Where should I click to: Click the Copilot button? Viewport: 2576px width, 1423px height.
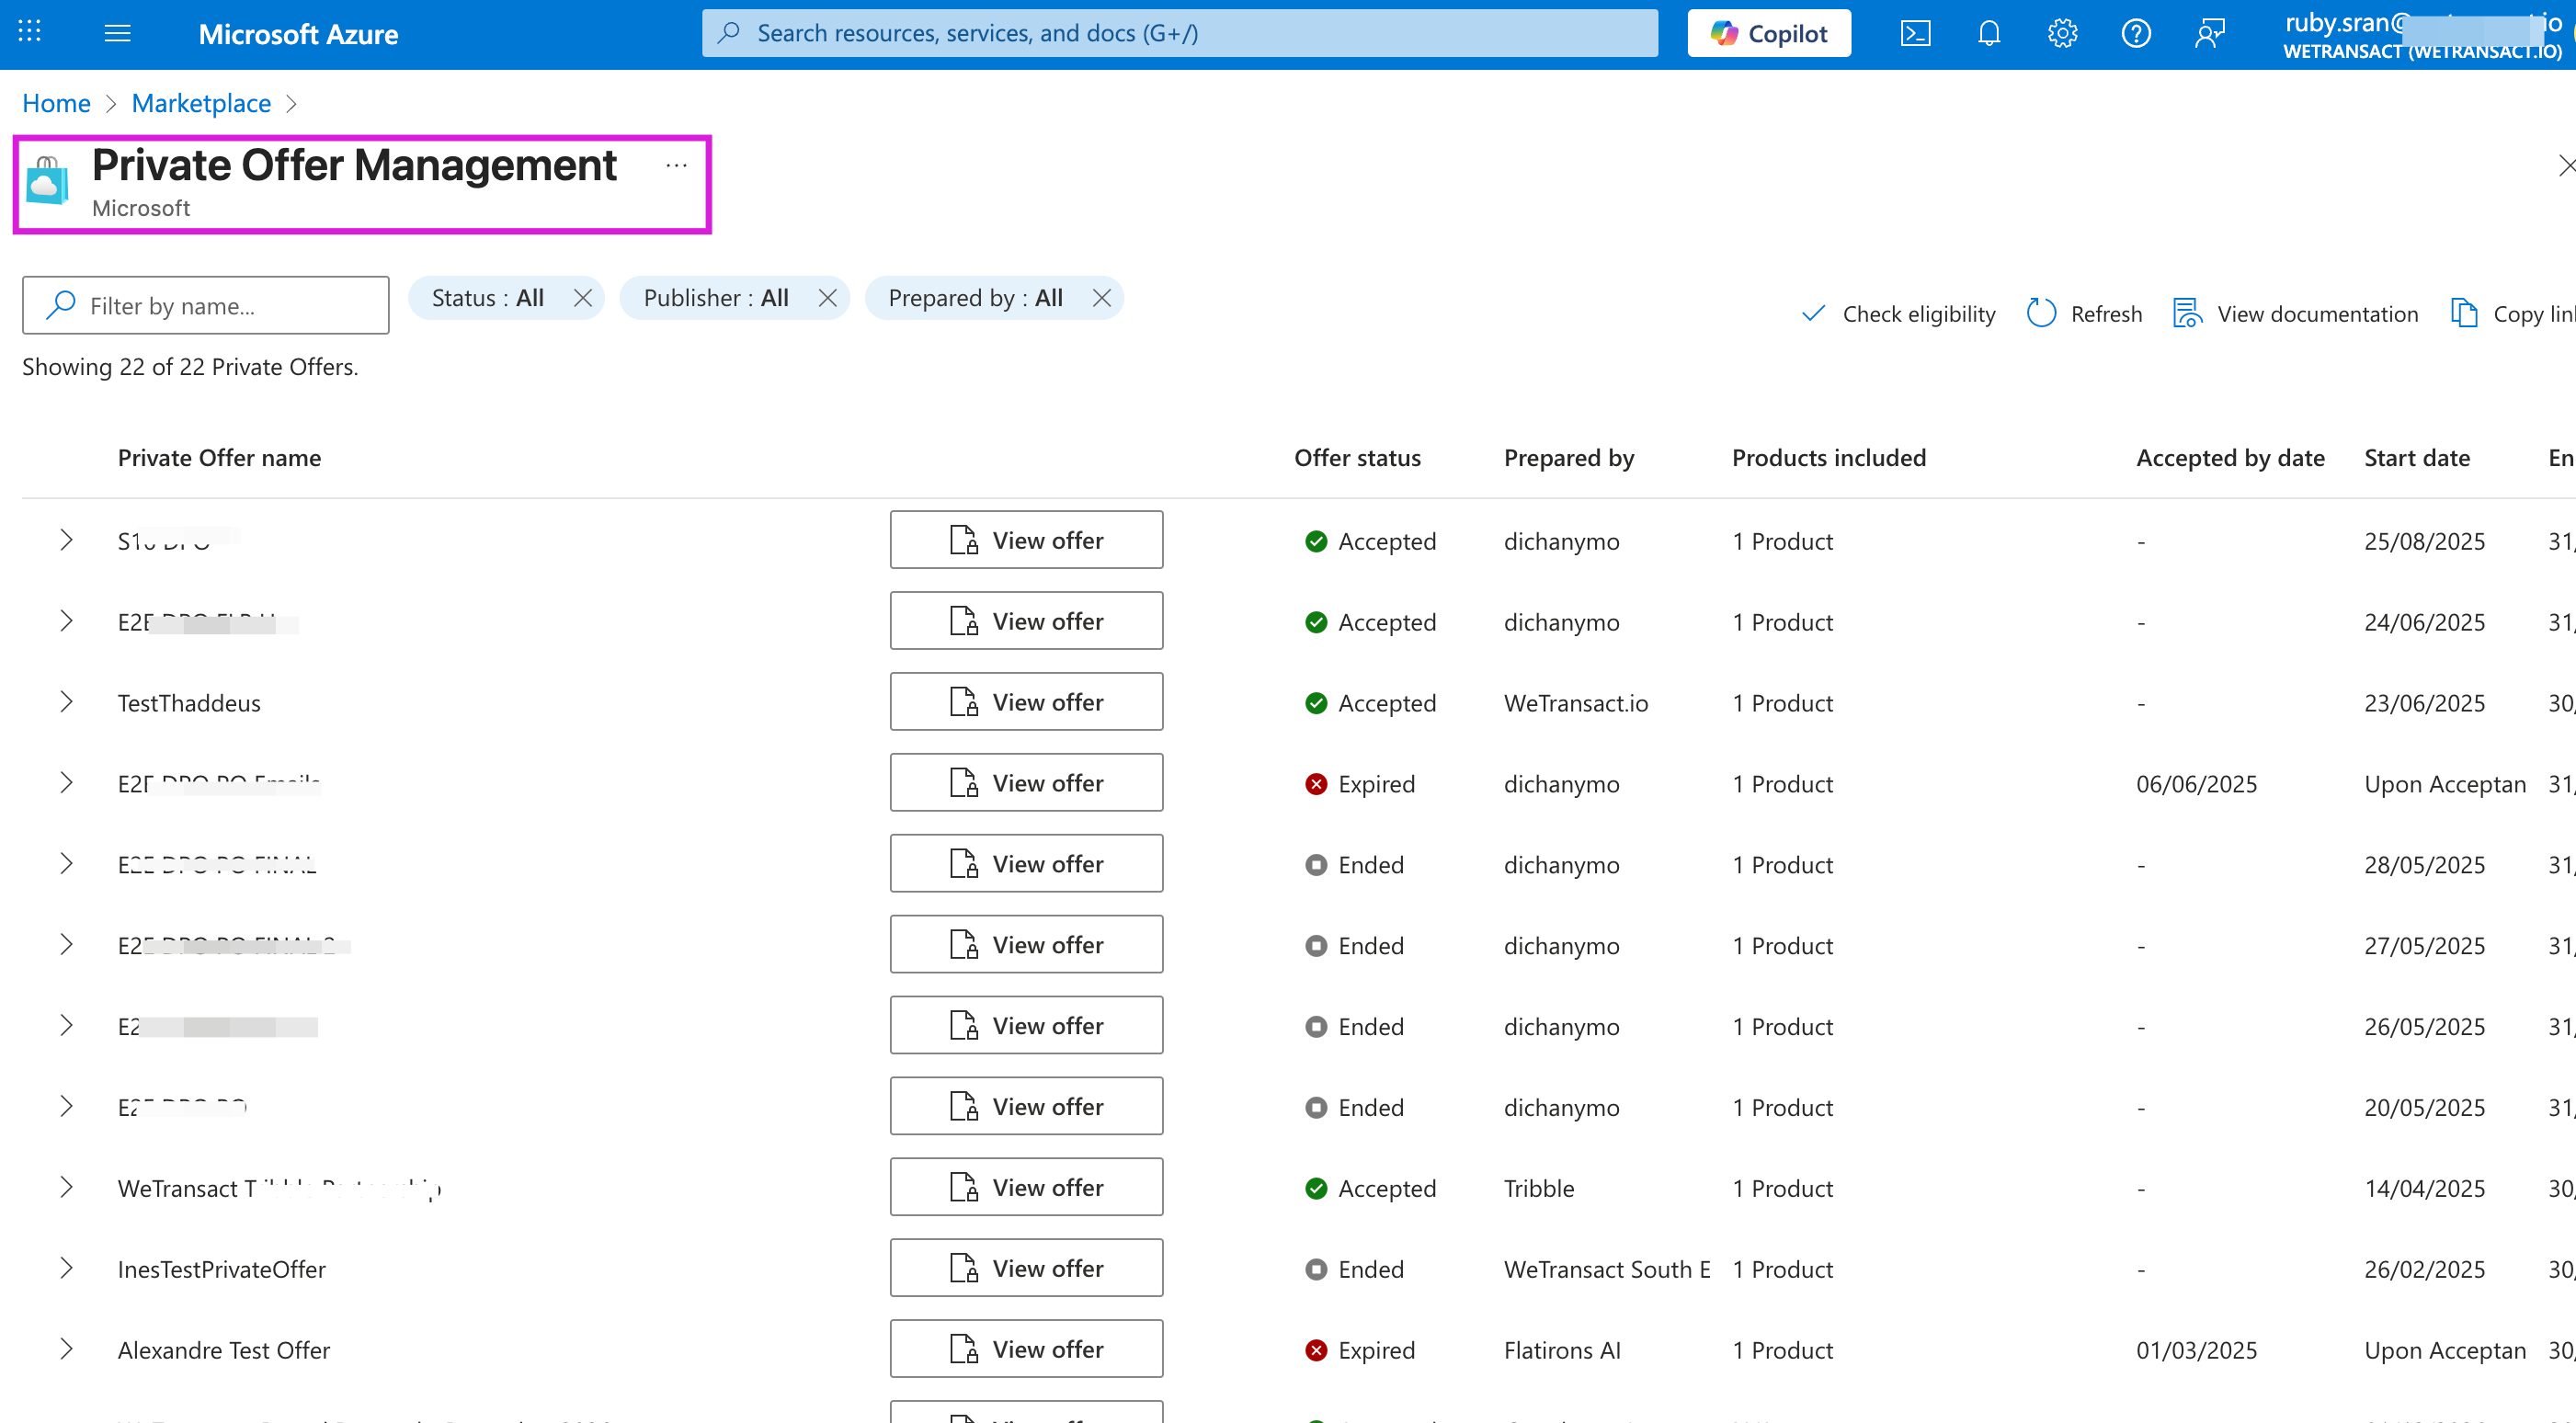tap(1769, 33)
